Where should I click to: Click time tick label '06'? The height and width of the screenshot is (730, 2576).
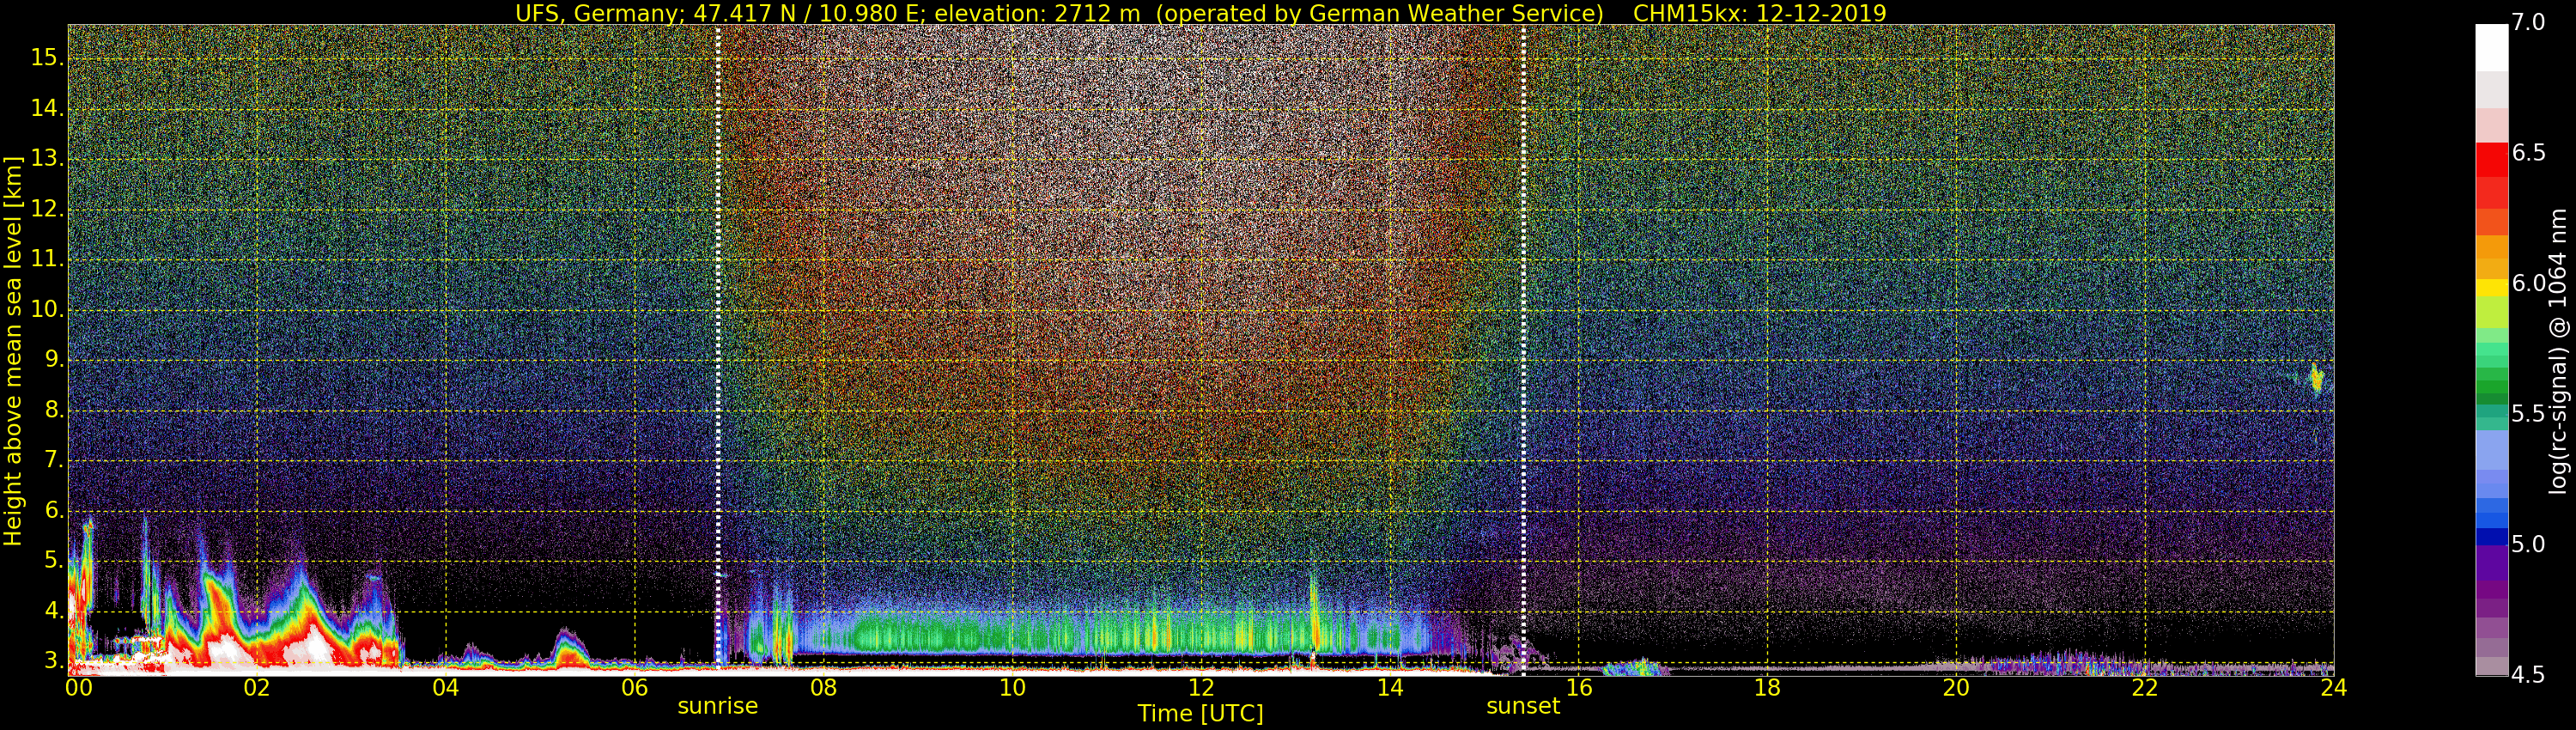tap(634, 688)
